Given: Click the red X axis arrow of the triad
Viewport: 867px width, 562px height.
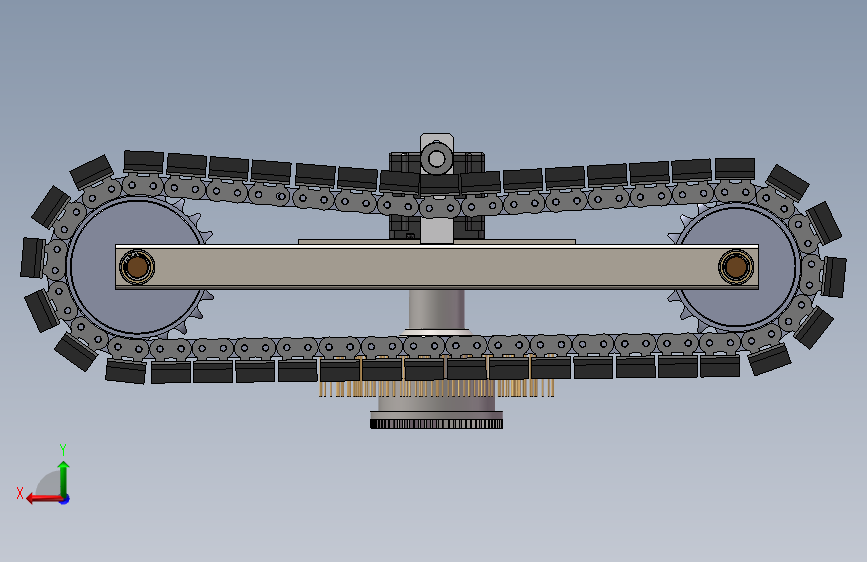Looking at the screenshot, I should (44, 499).
